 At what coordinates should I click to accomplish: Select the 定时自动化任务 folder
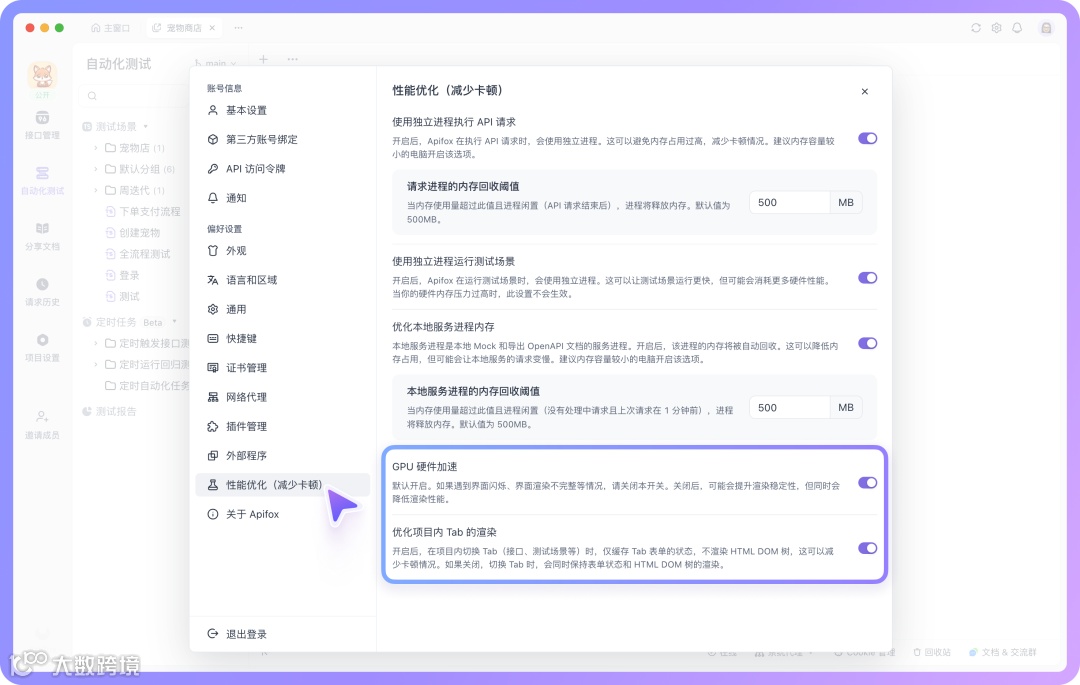147,386
